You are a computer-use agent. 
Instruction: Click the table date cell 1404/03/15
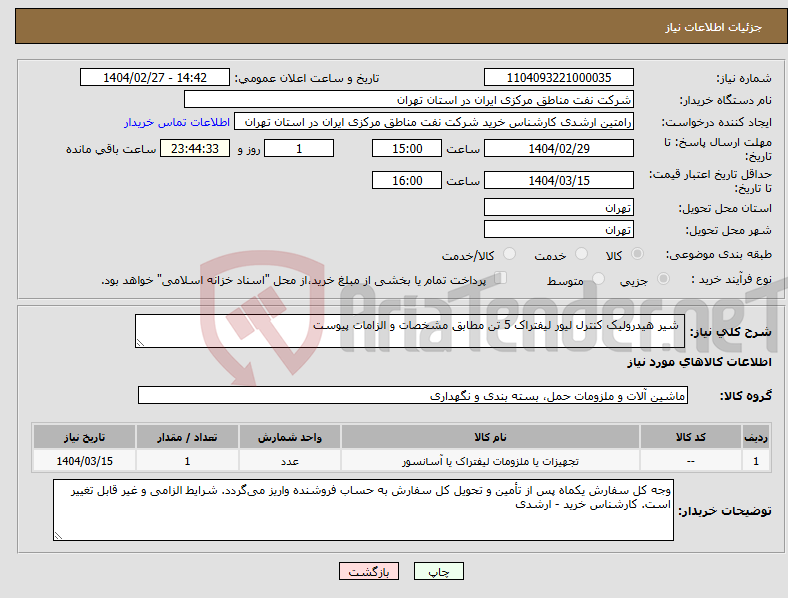(x=84, y=461)
